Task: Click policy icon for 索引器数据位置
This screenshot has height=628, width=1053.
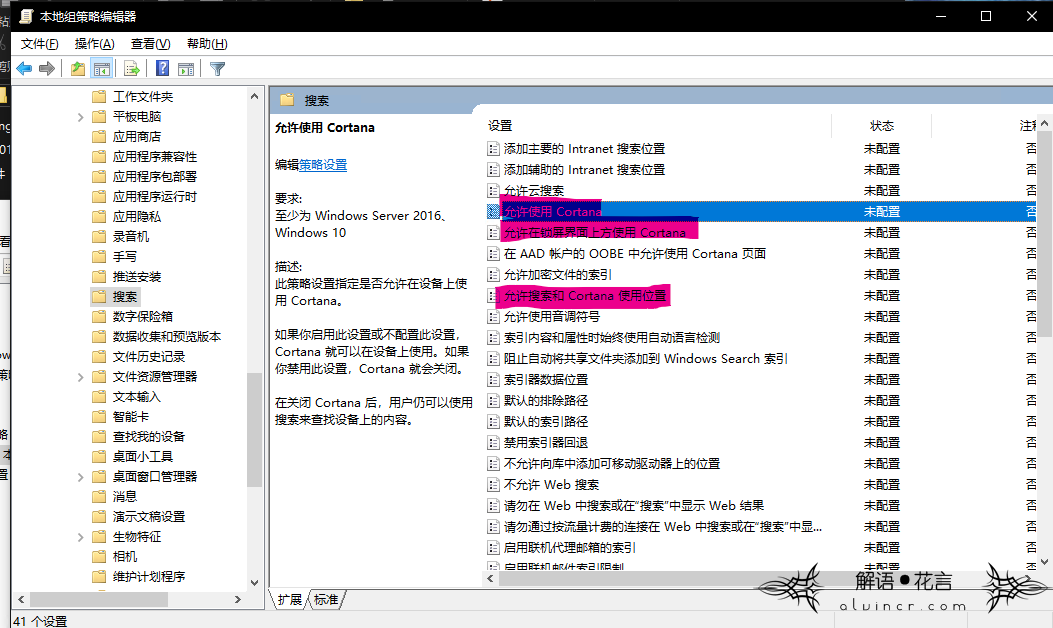Action: [494, 380]
